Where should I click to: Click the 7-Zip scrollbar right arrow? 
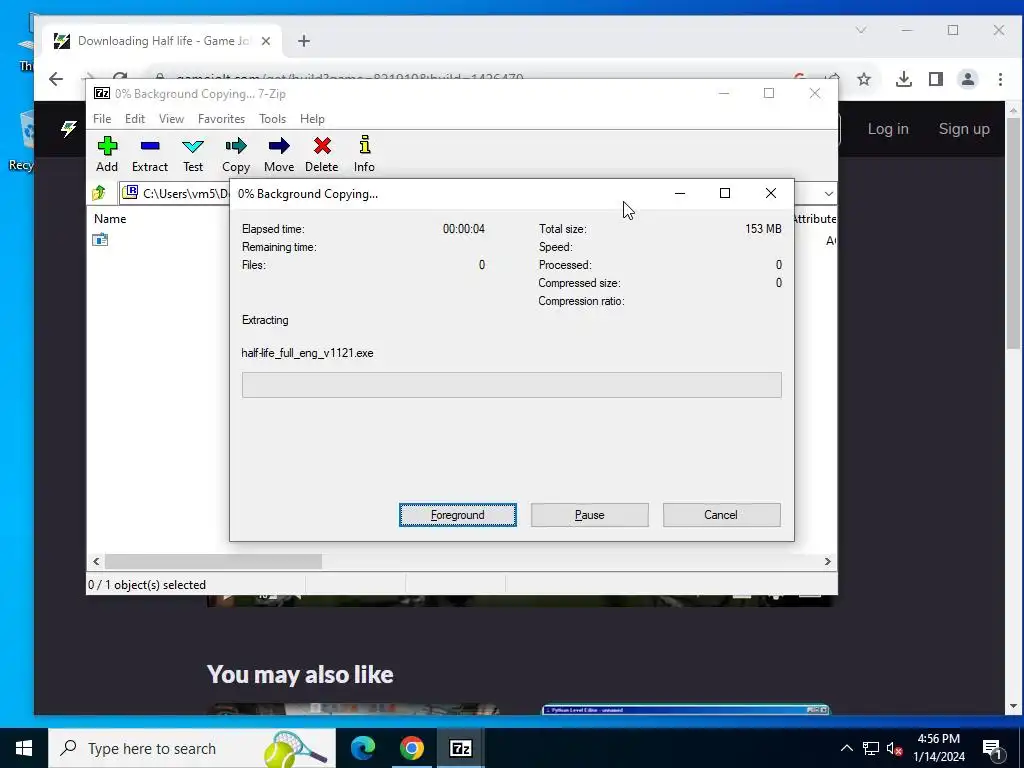(x=827, y=561)
